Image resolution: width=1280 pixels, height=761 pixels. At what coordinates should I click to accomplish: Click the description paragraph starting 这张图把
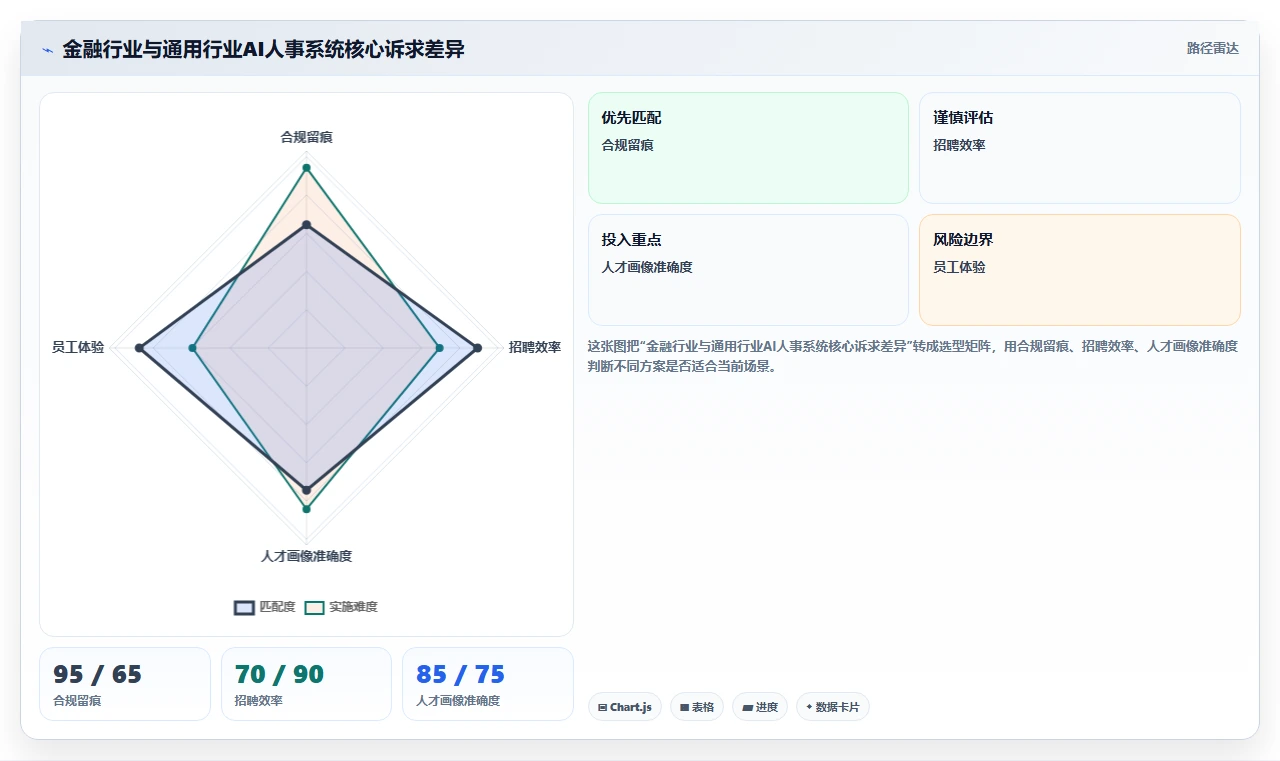[913, 356]
